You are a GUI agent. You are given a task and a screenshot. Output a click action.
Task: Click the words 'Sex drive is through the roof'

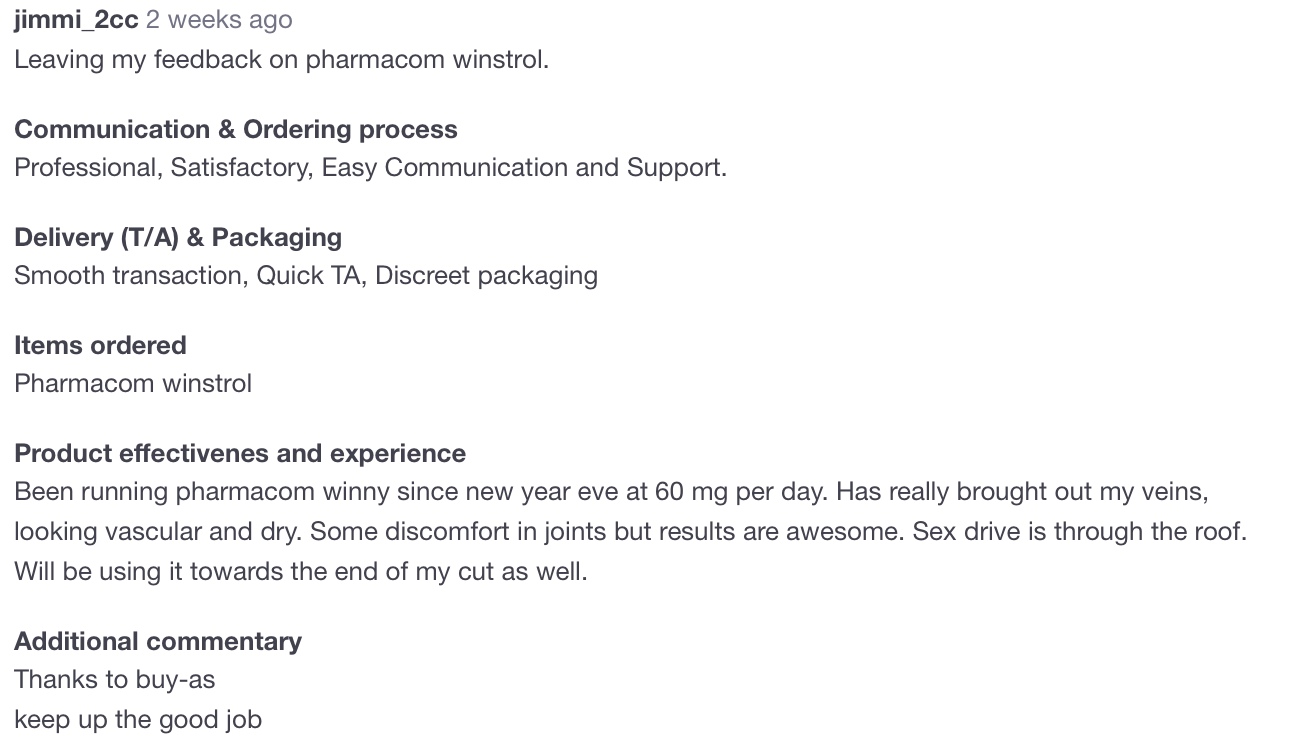[1079, 532]
